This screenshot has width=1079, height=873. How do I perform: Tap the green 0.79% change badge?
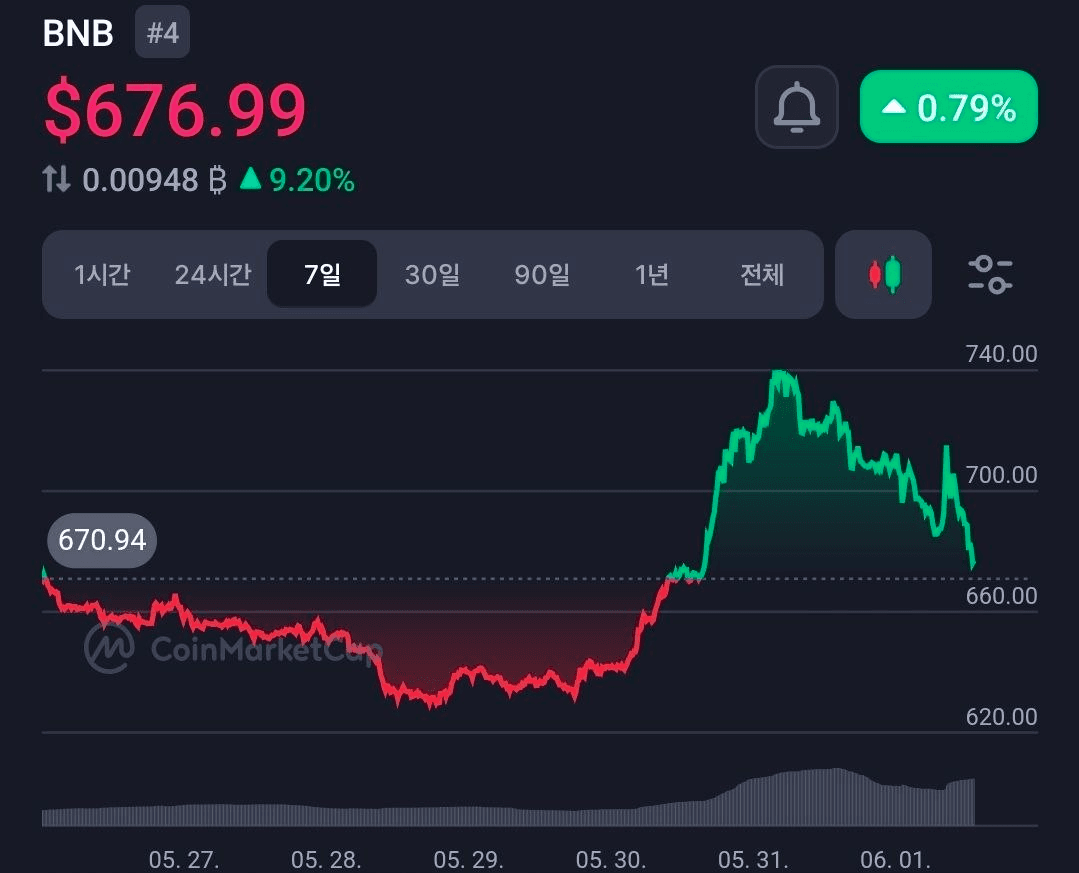point(948,107)
